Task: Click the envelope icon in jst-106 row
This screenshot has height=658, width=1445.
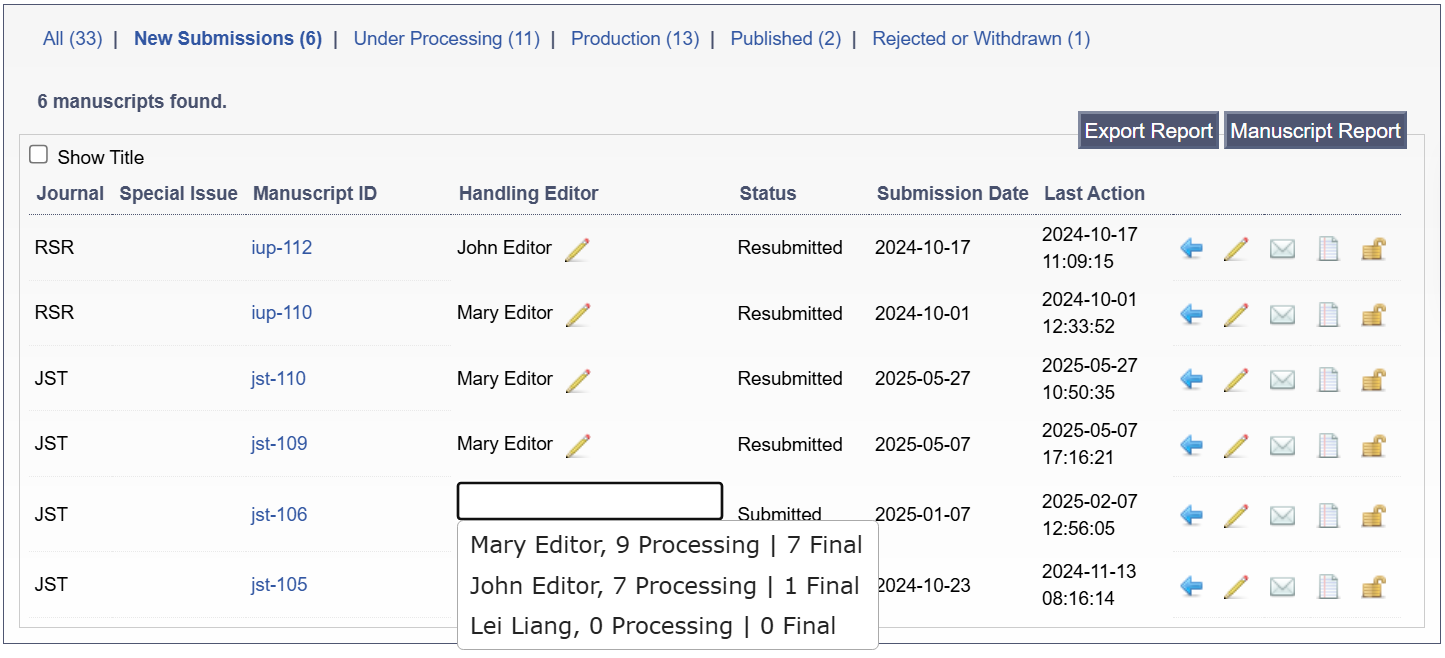Action: [1282, 516]
